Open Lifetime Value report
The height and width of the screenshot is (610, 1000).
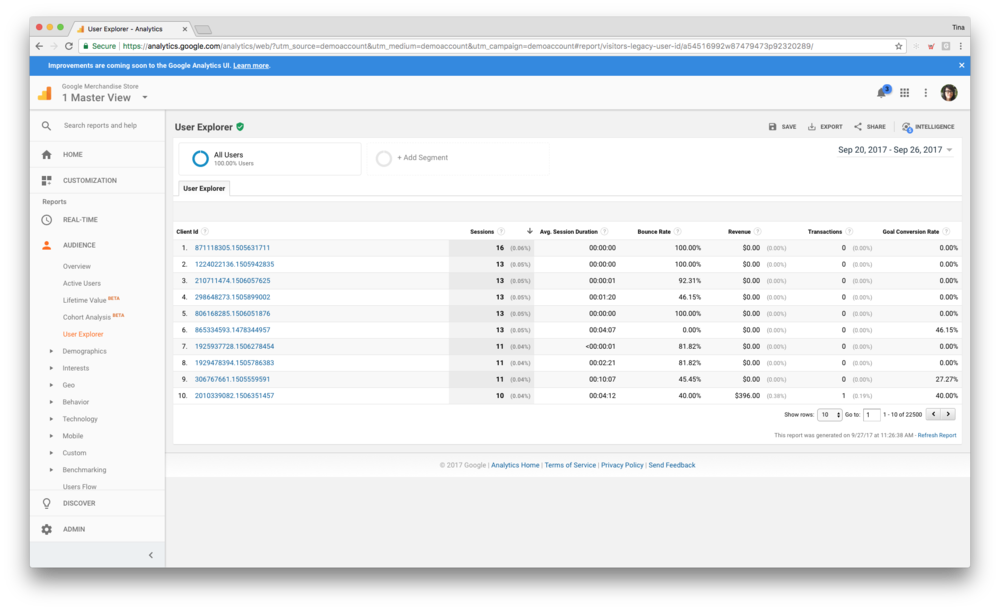(x=84, y=300)
